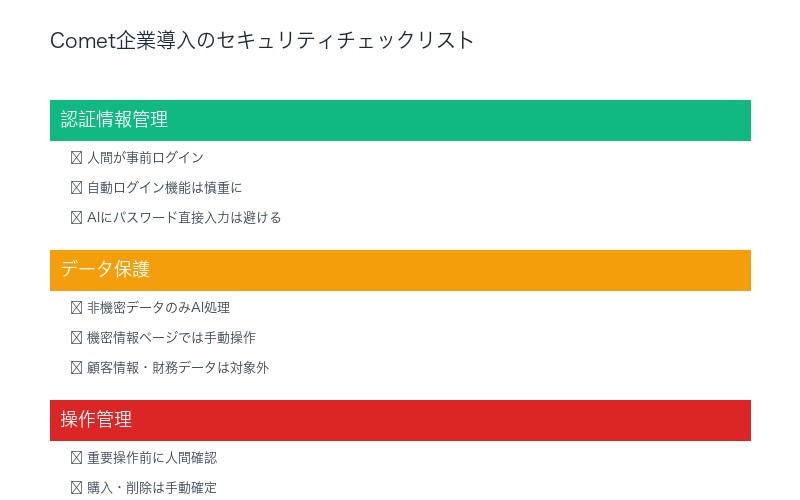
Task: Click the red 操作管理 section header
Action: pos(400,420)
